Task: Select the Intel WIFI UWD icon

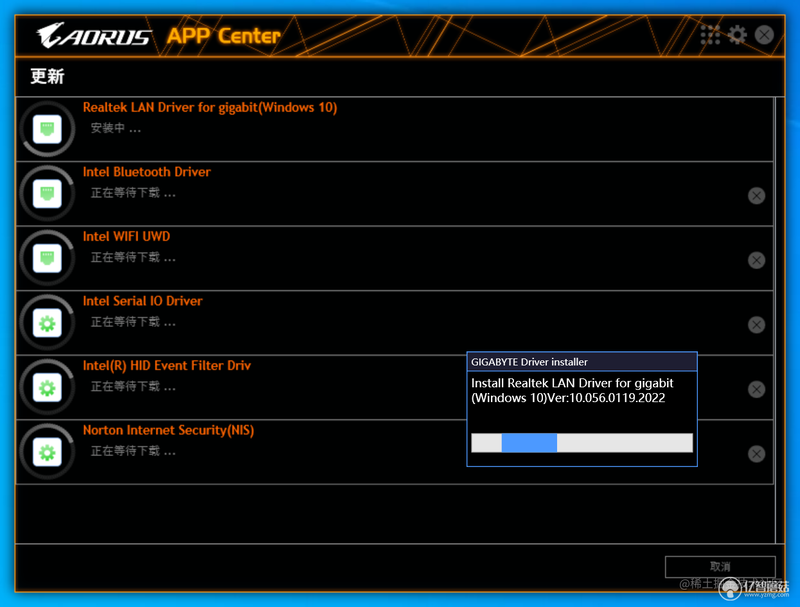Action: tap(47, 258)
